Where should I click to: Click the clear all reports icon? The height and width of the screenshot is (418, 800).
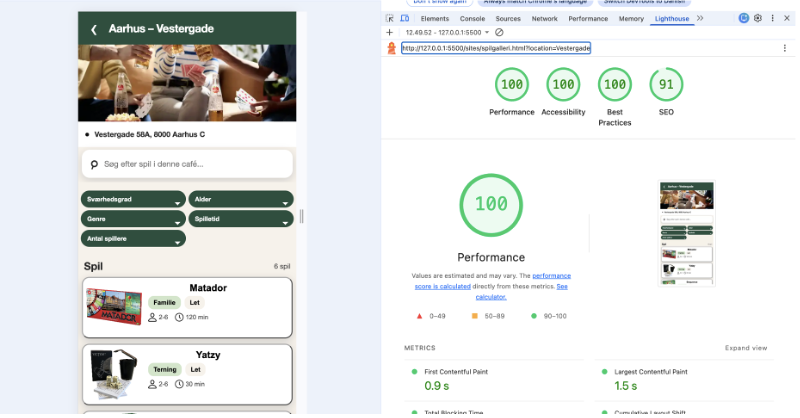[499, 32]
